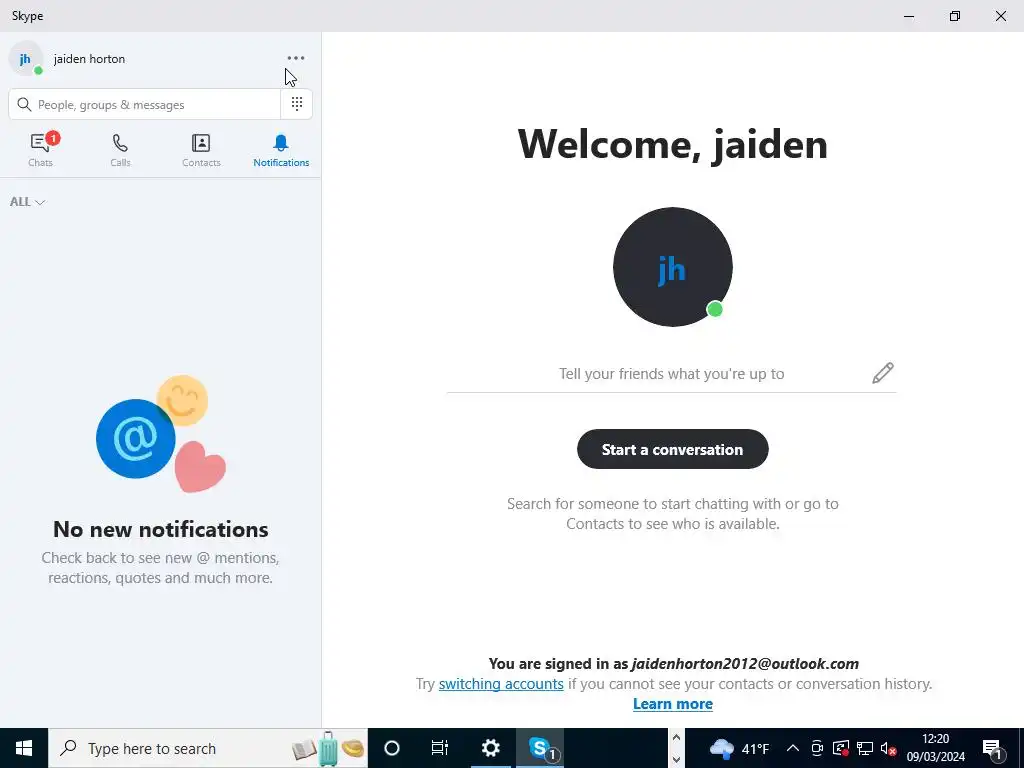Click Start a conversation button
Viewport: 1024px width, 768px height.
[673, 449]
